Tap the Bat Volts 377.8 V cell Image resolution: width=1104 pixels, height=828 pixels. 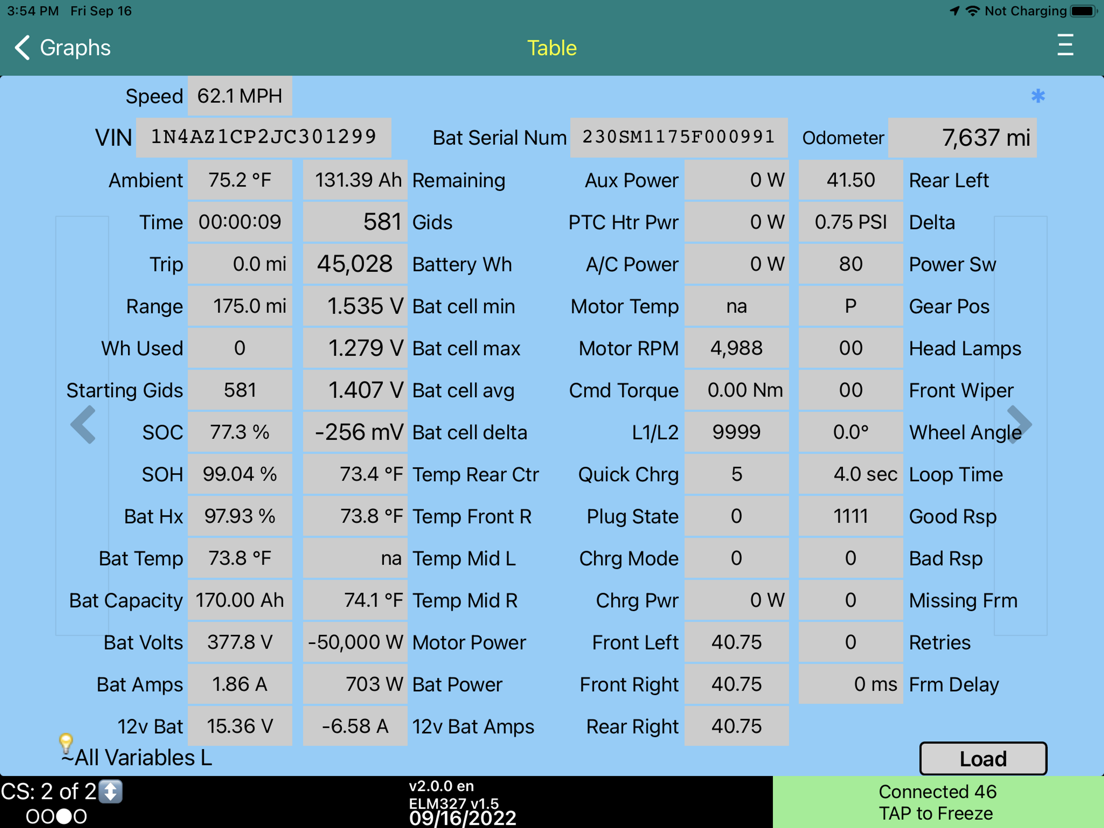coord(240,642)
